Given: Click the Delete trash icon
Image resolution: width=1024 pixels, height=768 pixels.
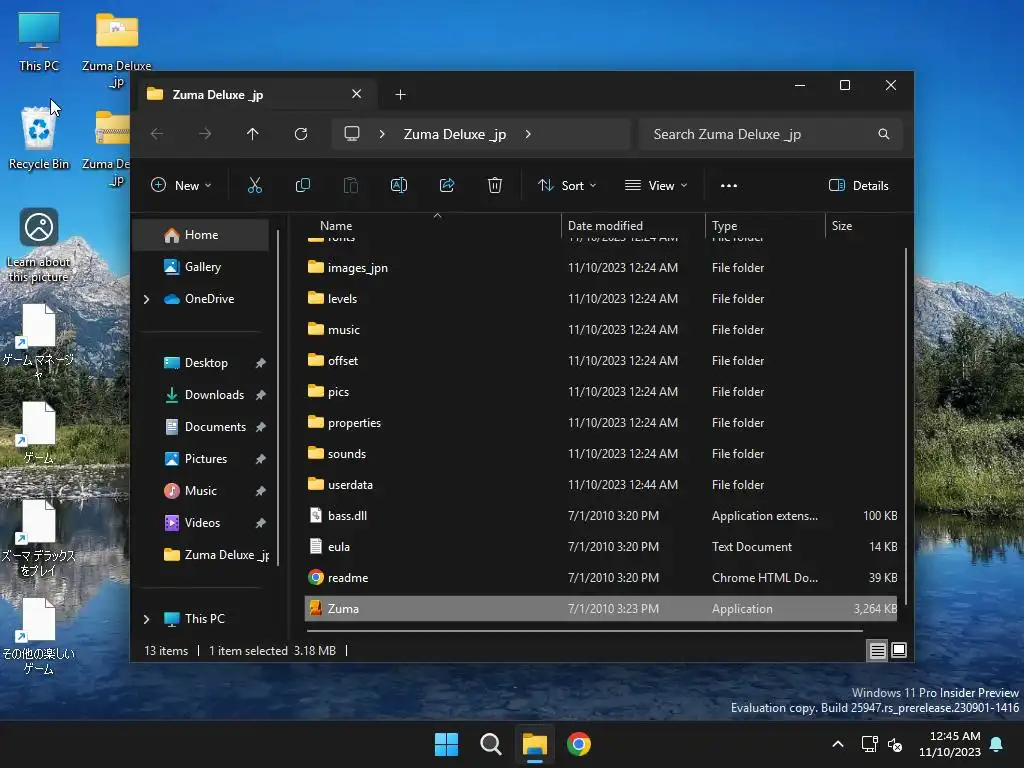Looking at the screenshot, I should pos(495,185).
